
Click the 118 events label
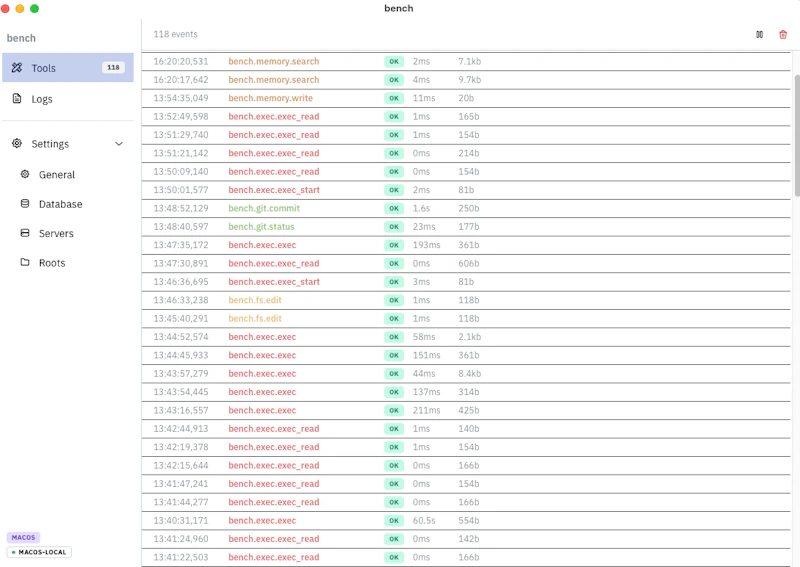tap(175, 34)
